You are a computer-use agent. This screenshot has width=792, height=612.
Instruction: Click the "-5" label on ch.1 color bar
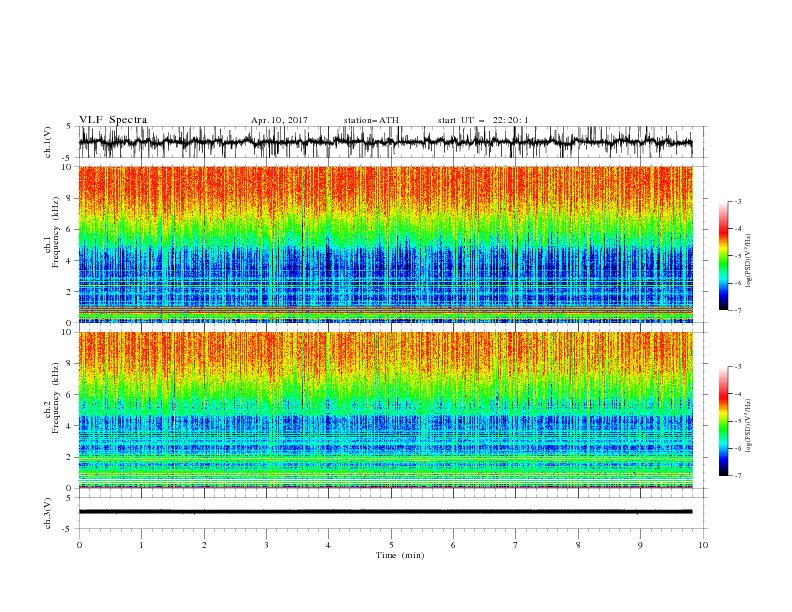(737, 256)
